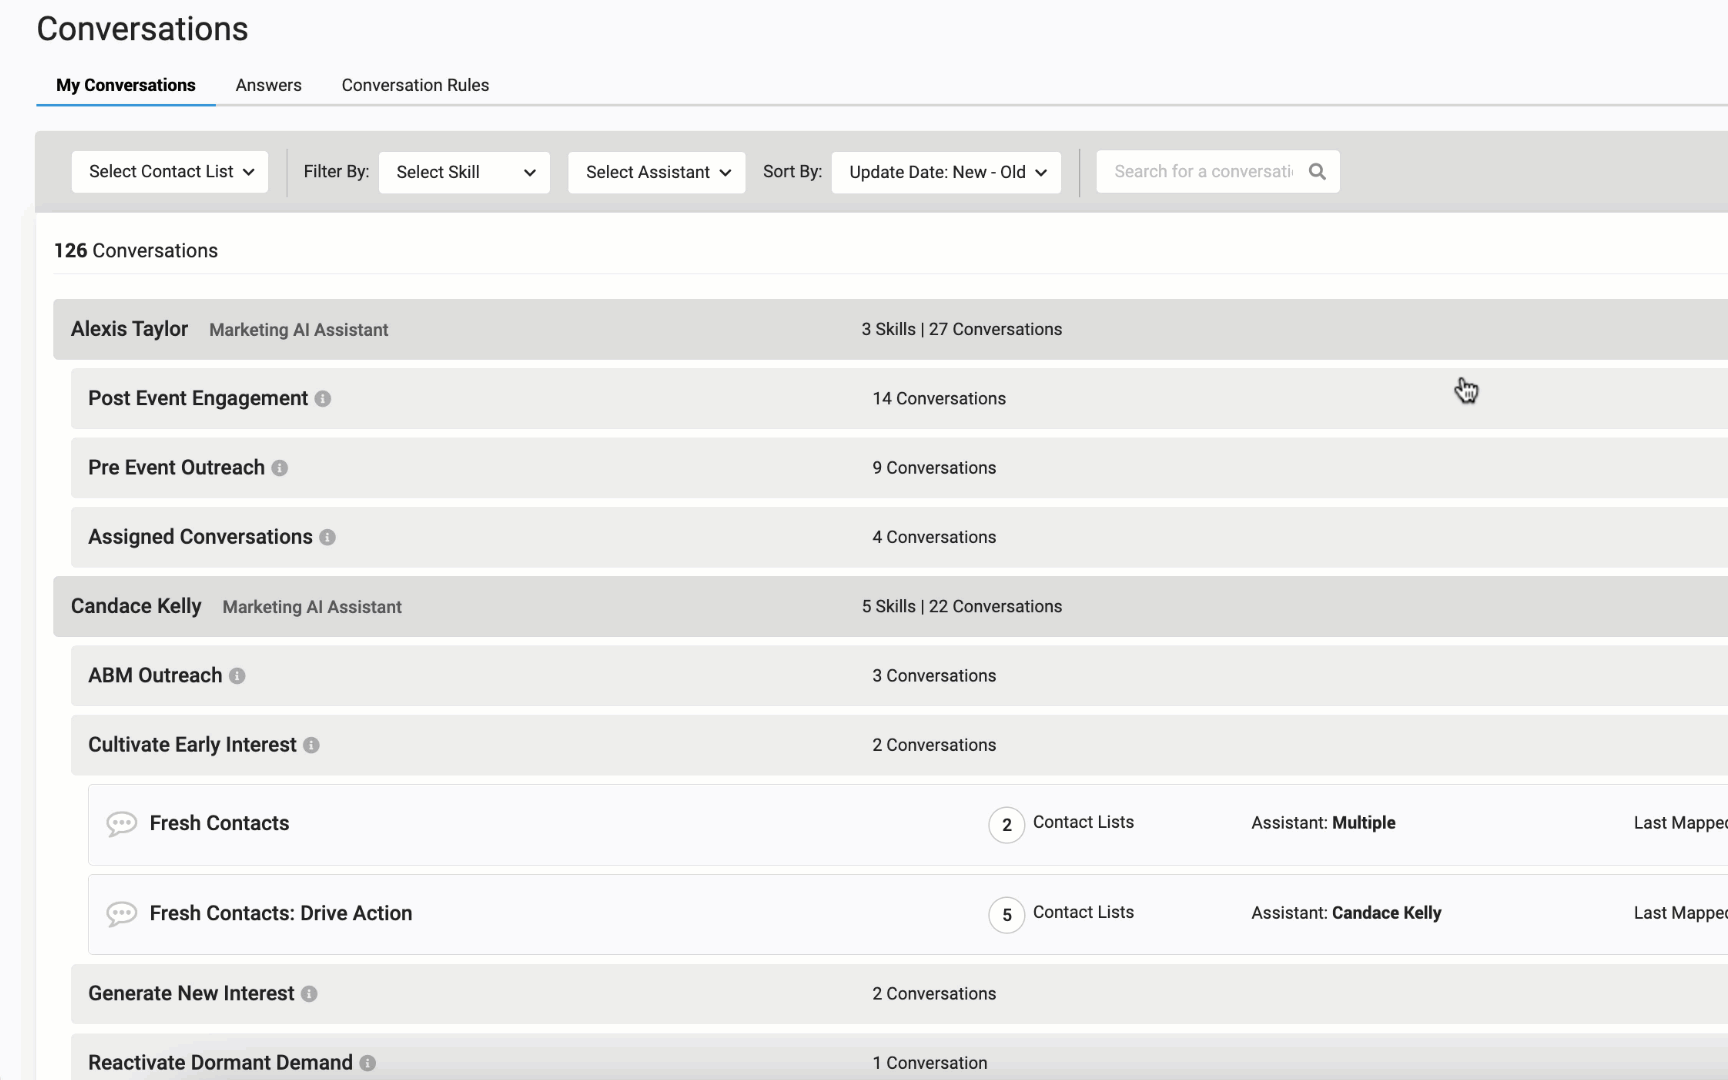This screenshot has width=1728, height=1080.
Task: Click info icon next to Pre Event Outreach
Action: click(x=280, y=468)
